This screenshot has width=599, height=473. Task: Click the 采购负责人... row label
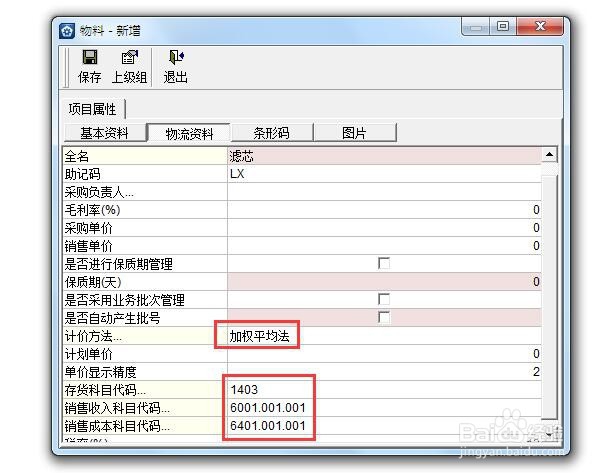145,192
